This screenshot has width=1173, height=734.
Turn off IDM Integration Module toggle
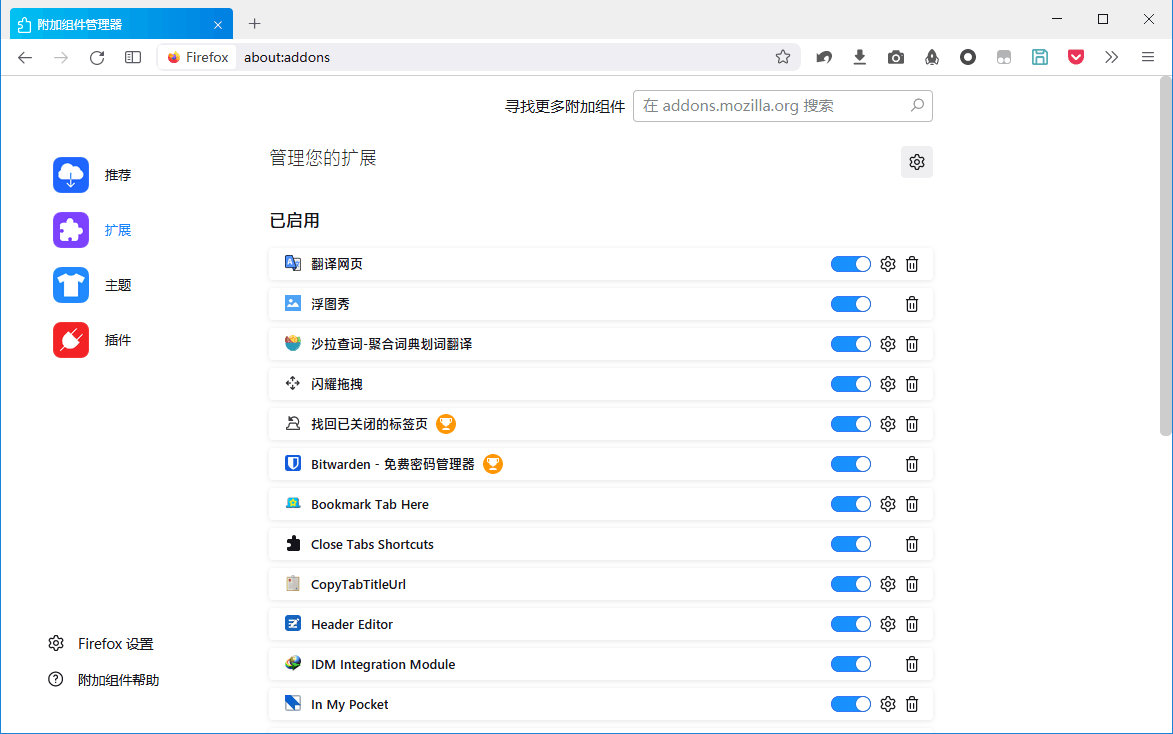pyautogui.click(x=851, y=664)
